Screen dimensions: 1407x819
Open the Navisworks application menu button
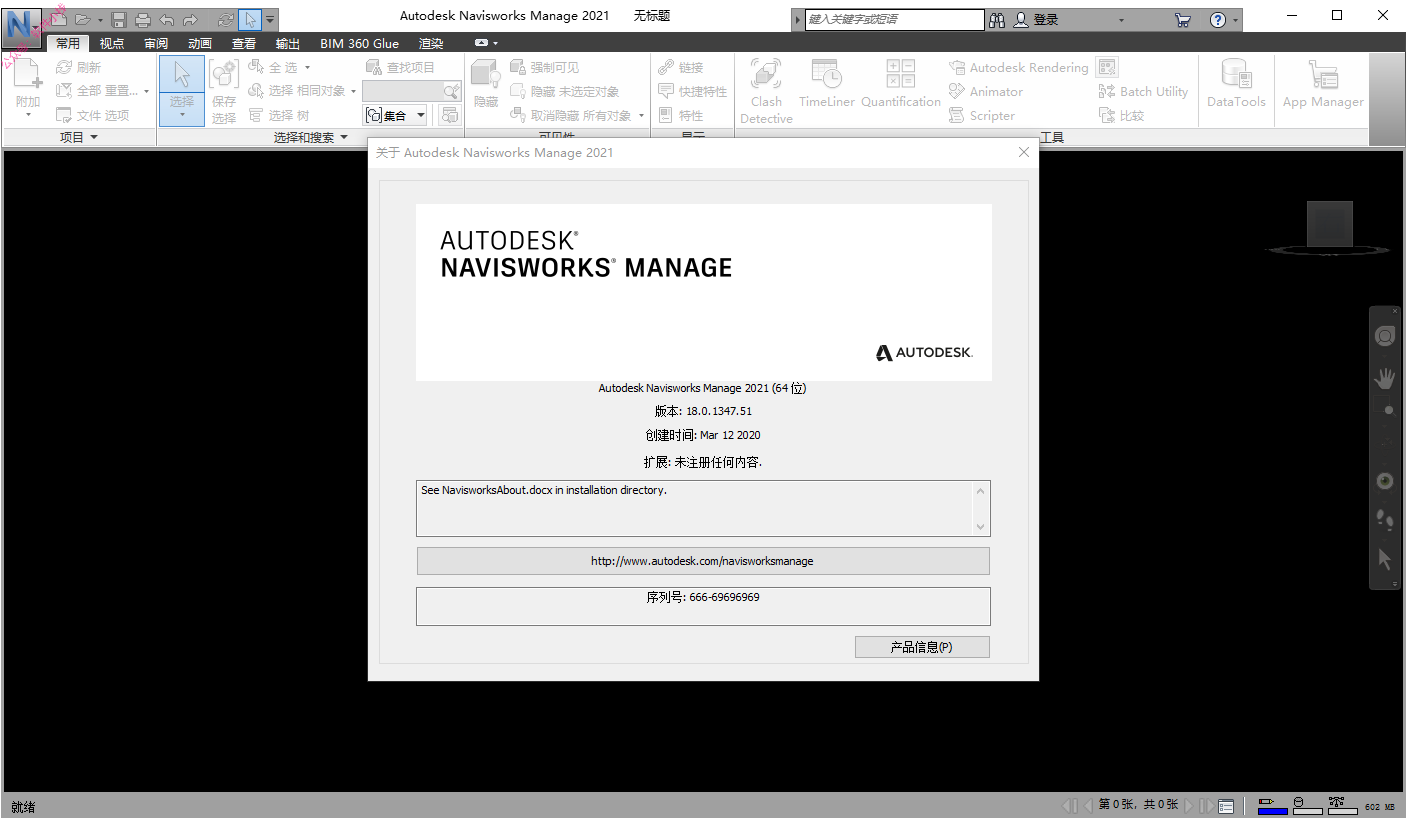tap(21, 26)
